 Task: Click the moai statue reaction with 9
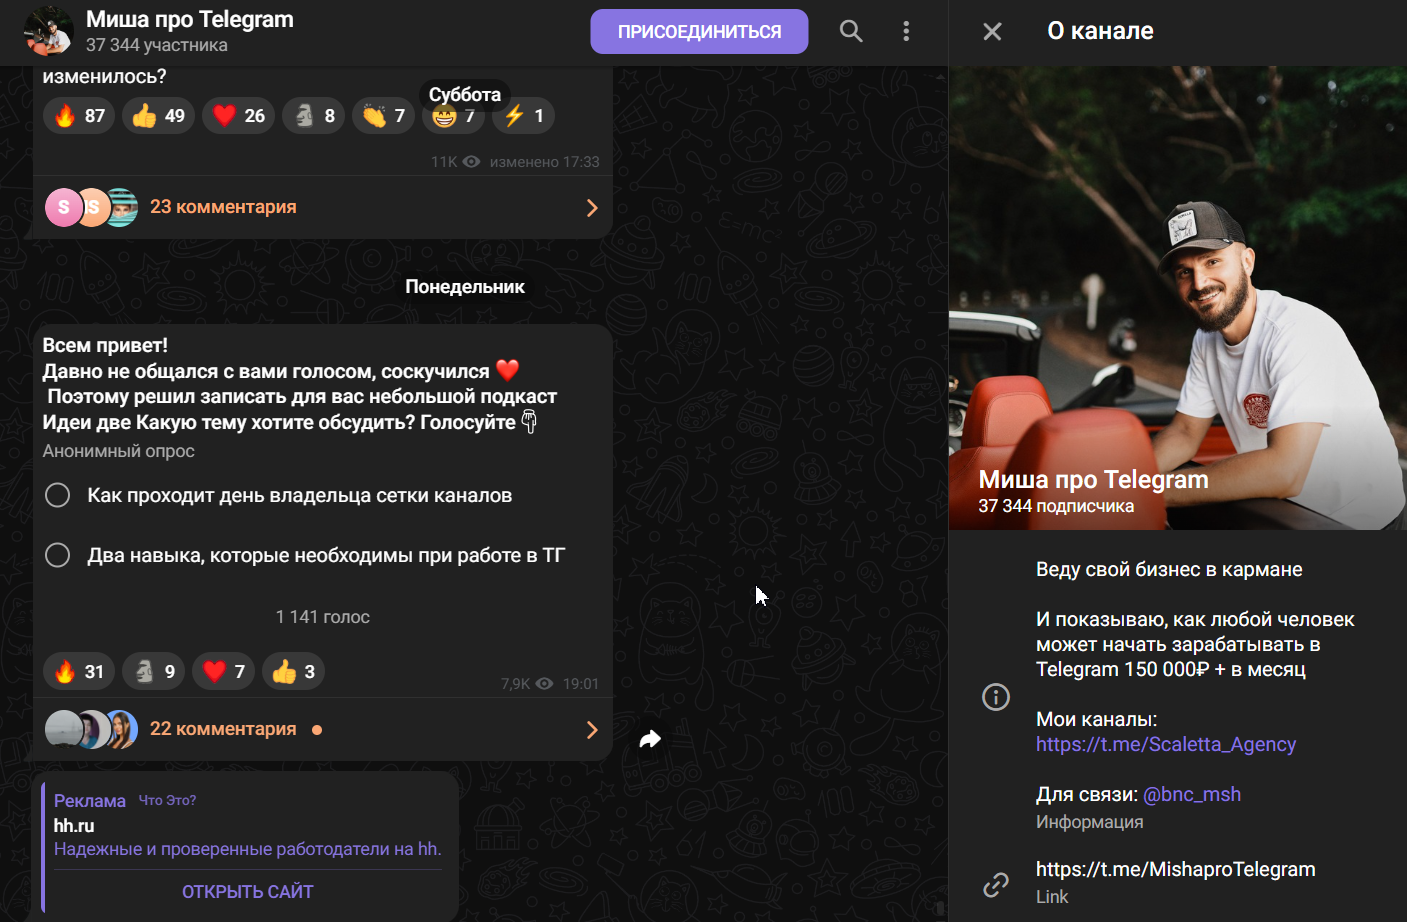154,672
